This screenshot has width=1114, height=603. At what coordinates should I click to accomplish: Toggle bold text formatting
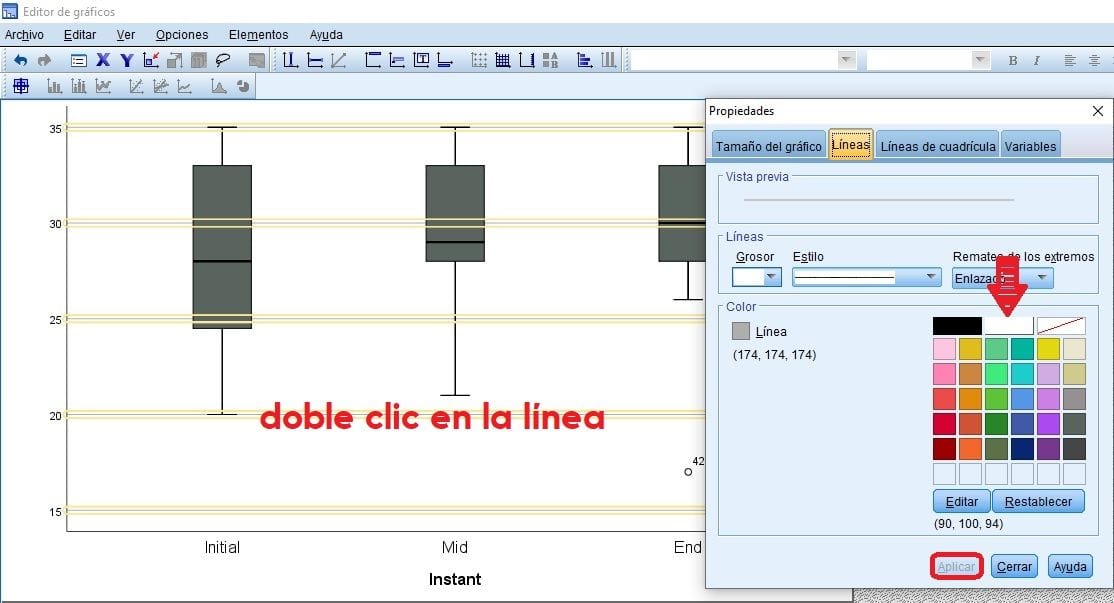click(x=1012, y=61)
